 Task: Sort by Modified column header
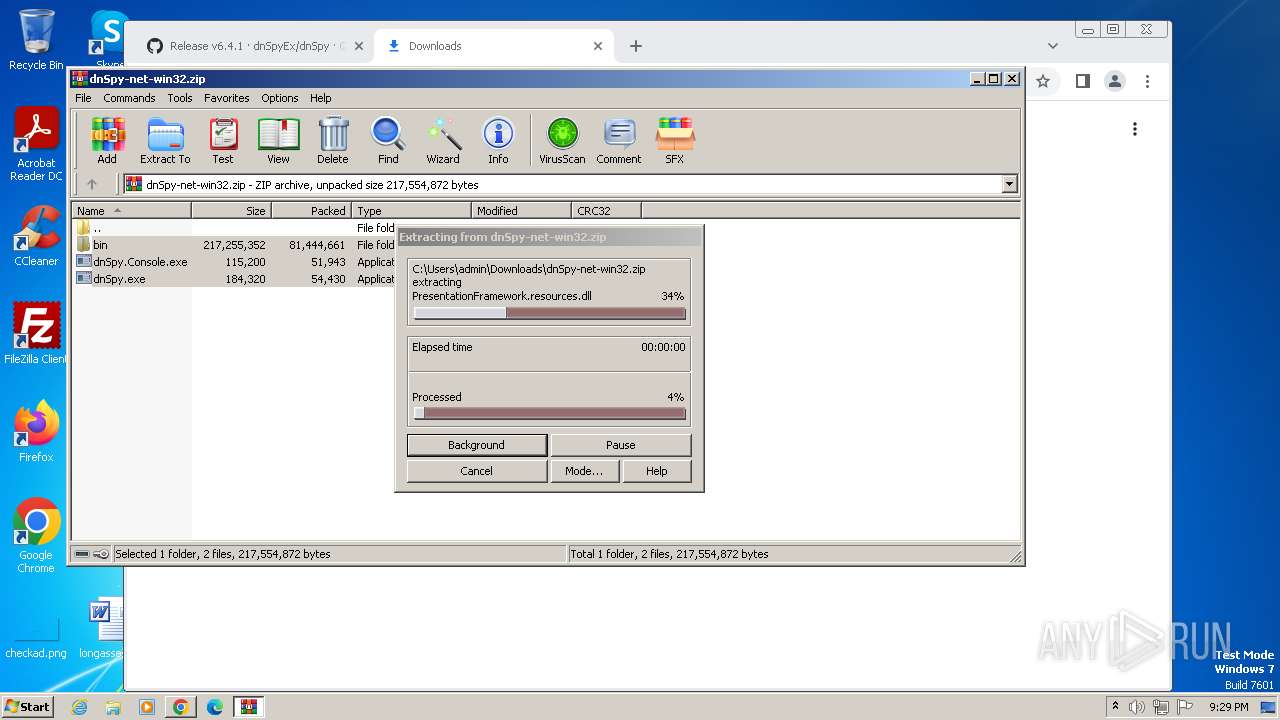click(x=521, y=210)
